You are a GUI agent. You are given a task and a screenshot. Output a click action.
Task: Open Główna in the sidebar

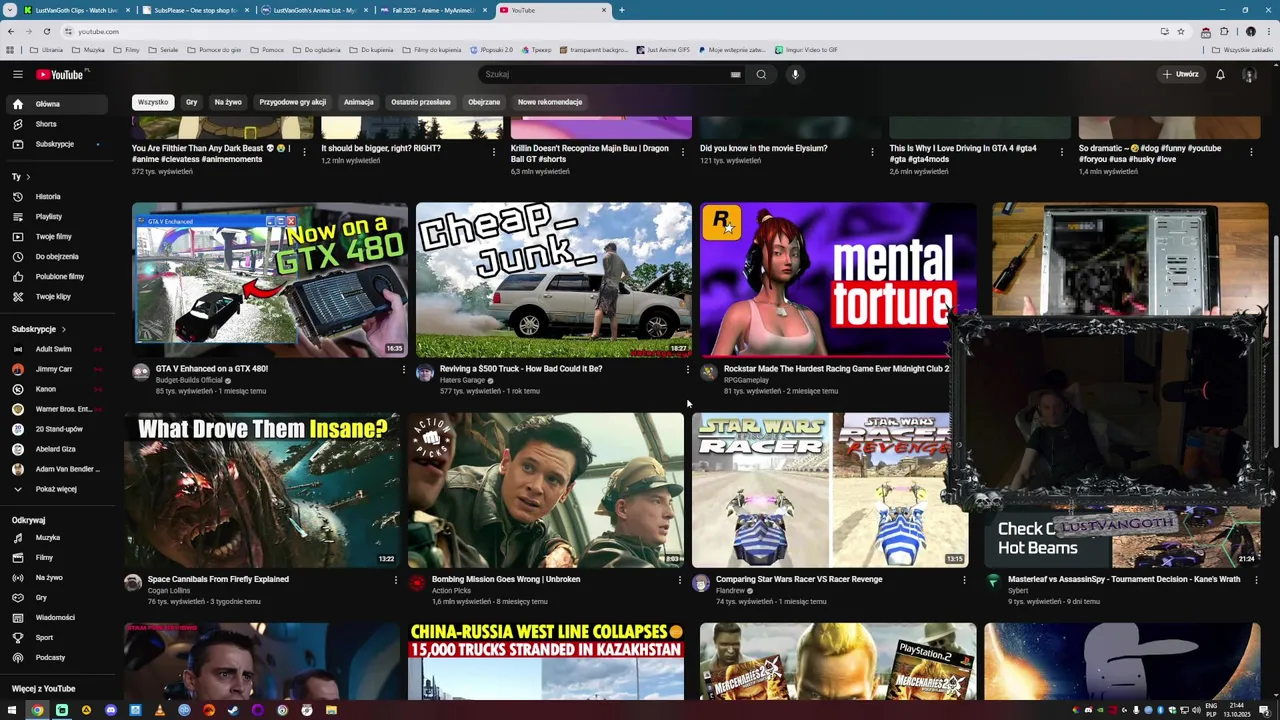pyautogui.click(x=59, y=104)
